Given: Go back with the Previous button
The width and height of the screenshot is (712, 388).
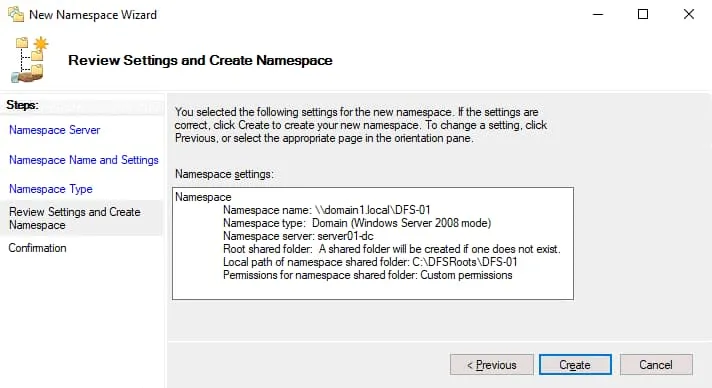Looking at the screenshot, I should (492, 365).
